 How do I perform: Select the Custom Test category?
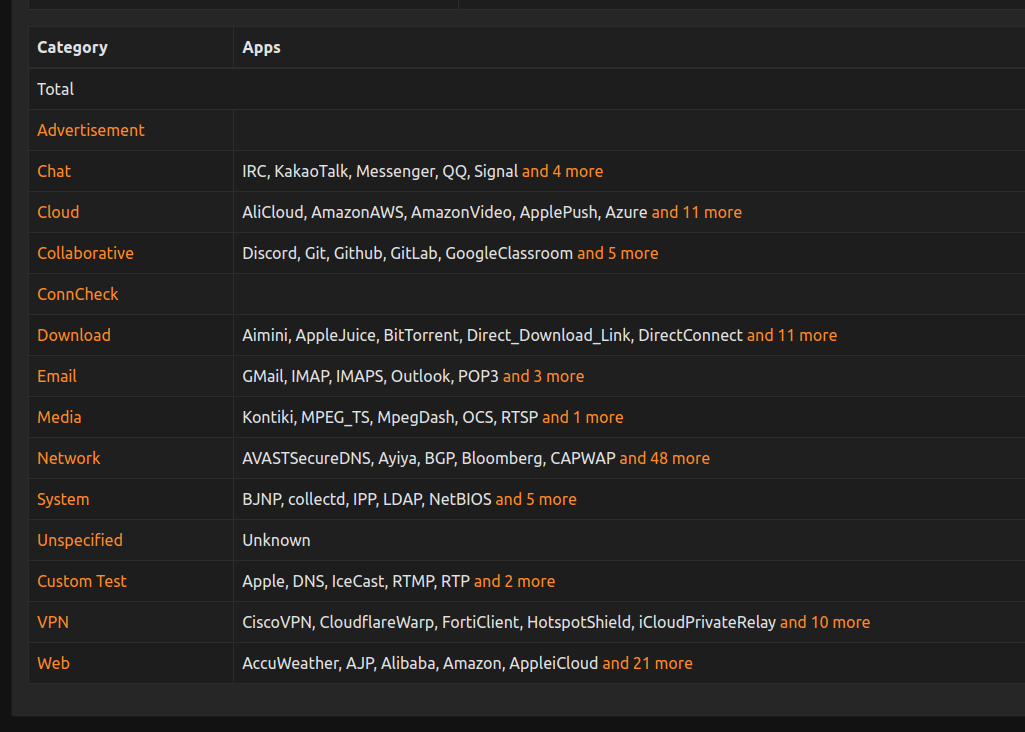click(x=82, y=581)
